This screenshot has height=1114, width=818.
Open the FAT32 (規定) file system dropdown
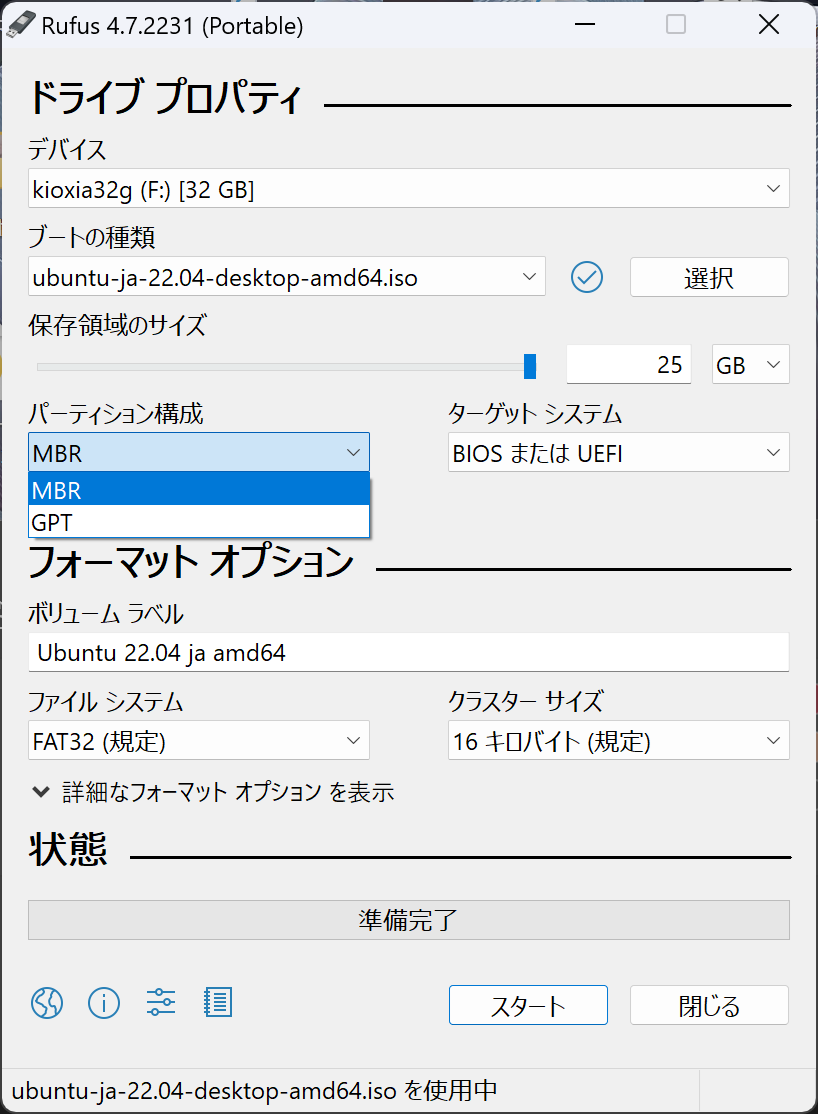(x=199, y=740)
